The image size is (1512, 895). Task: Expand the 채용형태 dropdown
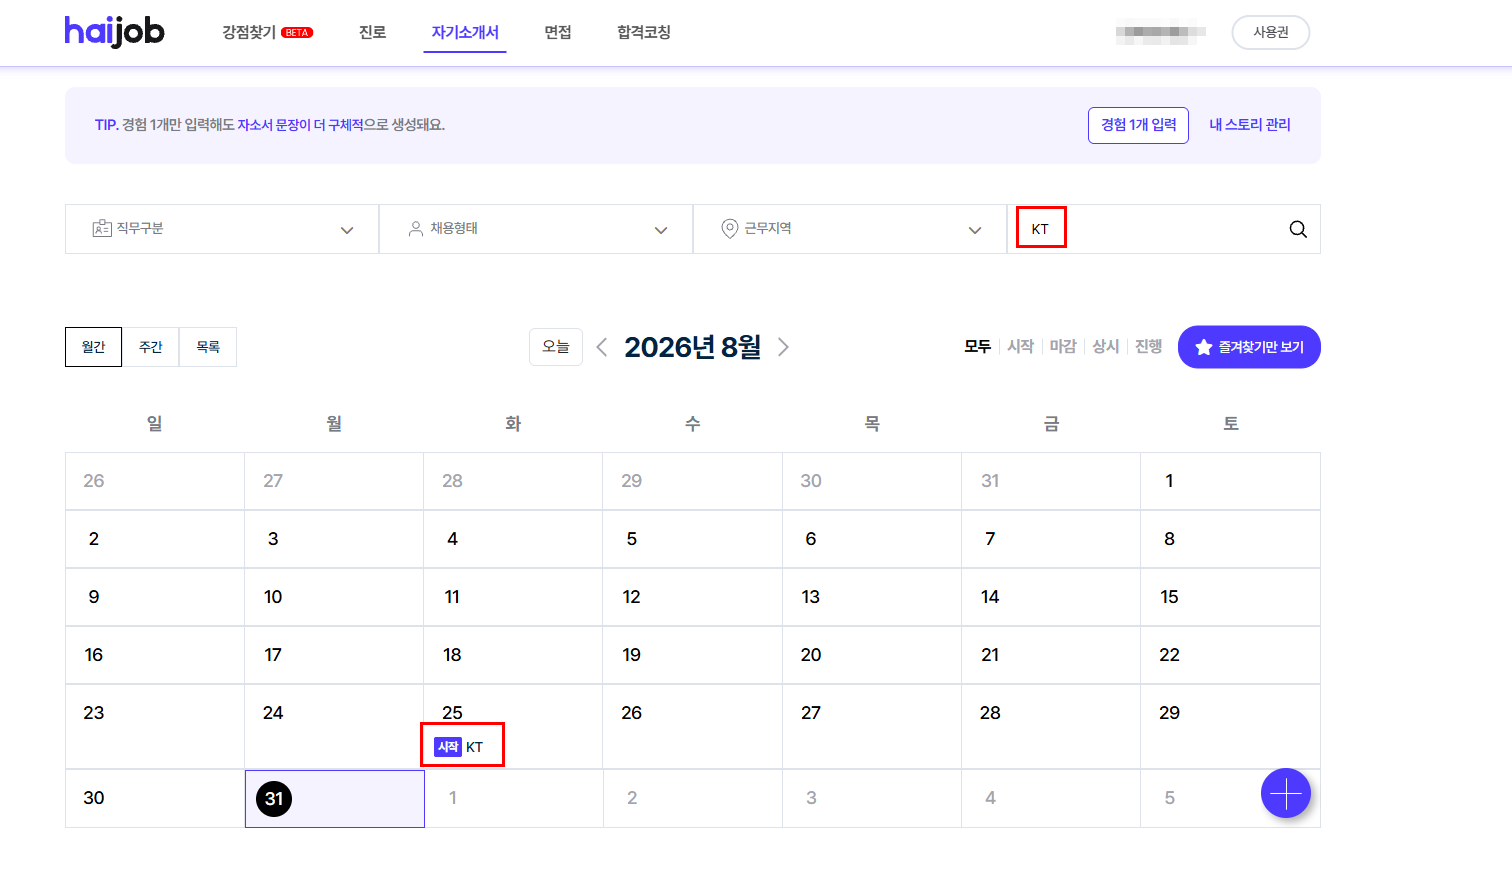(536, 229)
